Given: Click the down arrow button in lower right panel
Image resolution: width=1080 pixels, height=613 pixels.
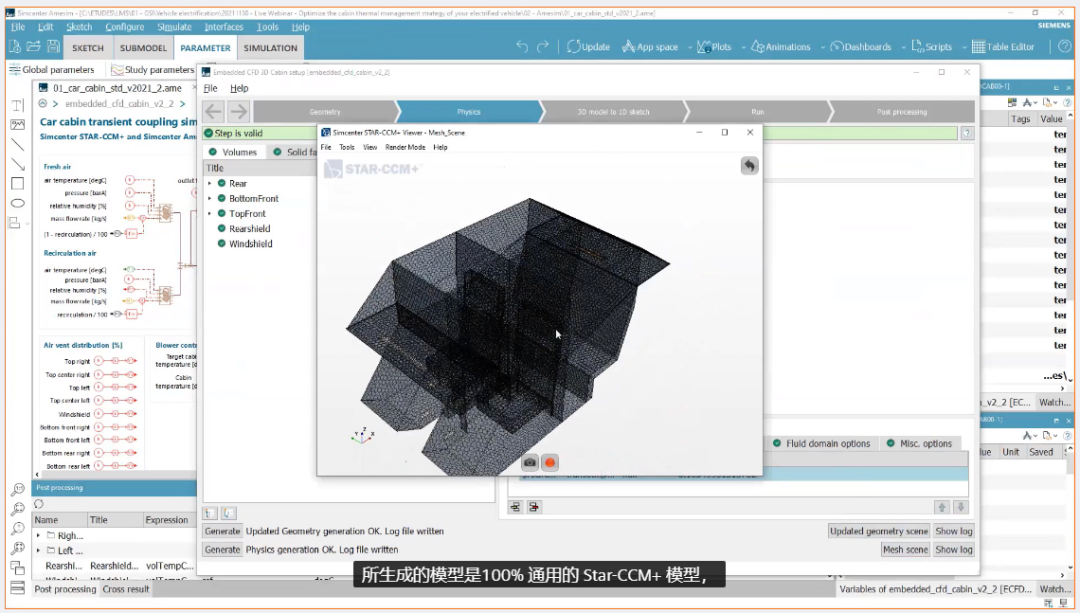Looking at the screenshot, I should (x=961, y=507).
